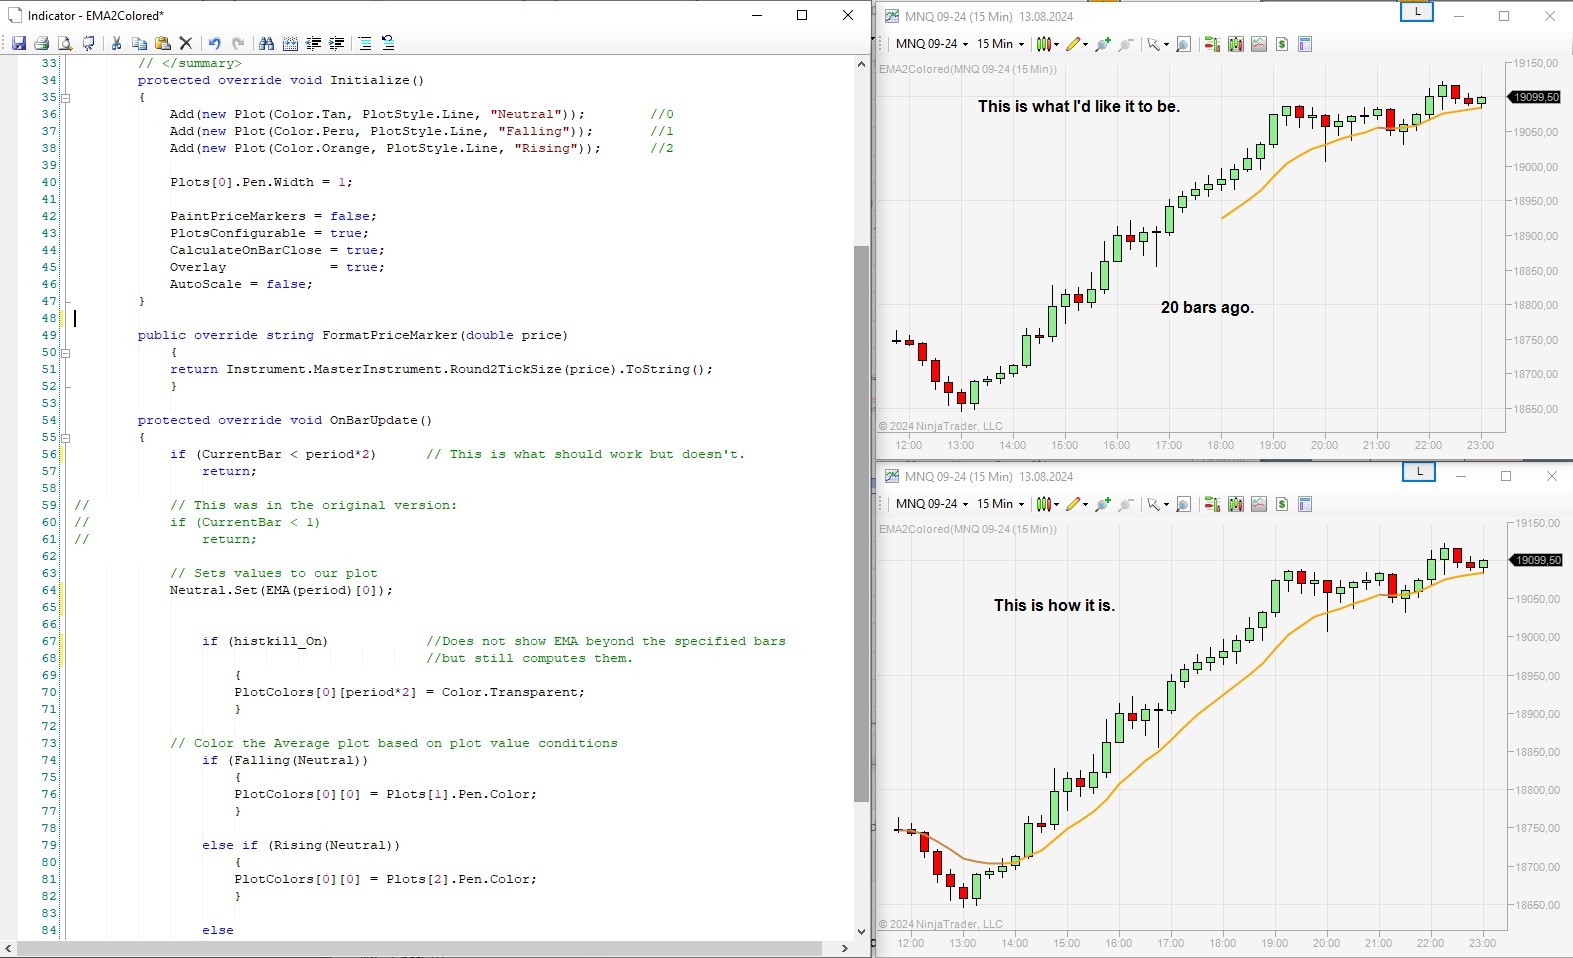Click the Go To Line icon
This screenshot has width=1573, height=958.
coord(290,43)
